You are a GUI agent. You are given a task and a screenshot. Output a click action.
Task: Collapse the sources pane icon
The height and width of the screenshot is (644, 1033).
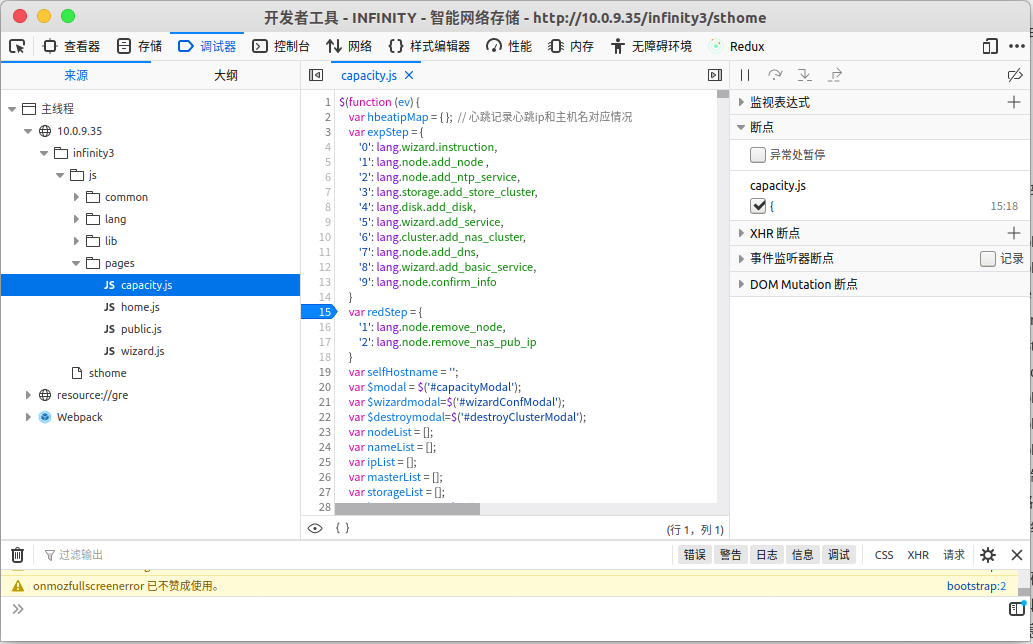click(316, 75)
